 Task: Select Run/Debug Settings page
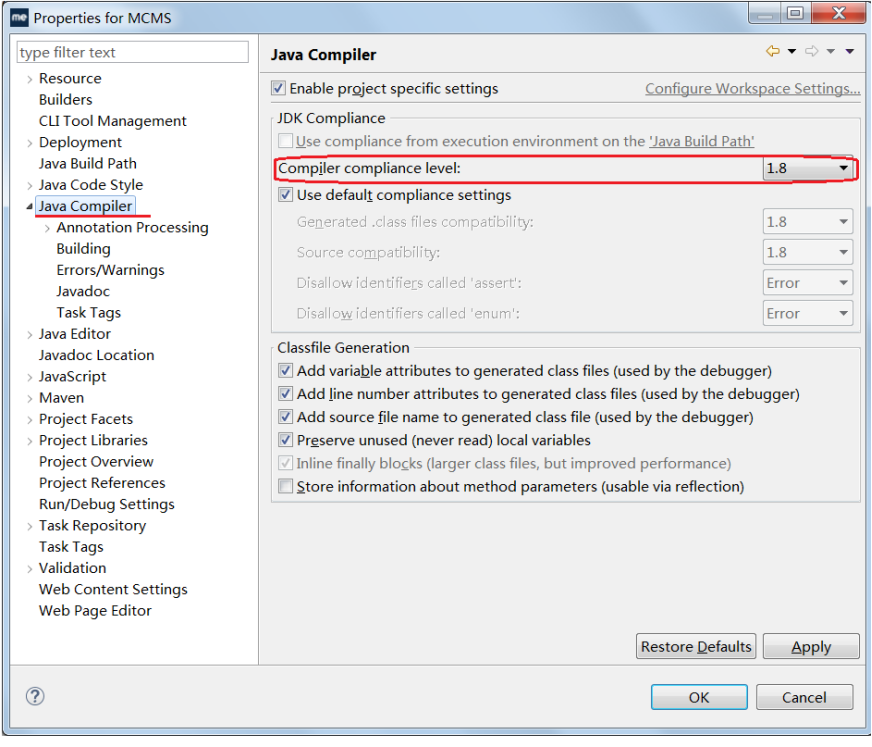[x=106, y=504]
